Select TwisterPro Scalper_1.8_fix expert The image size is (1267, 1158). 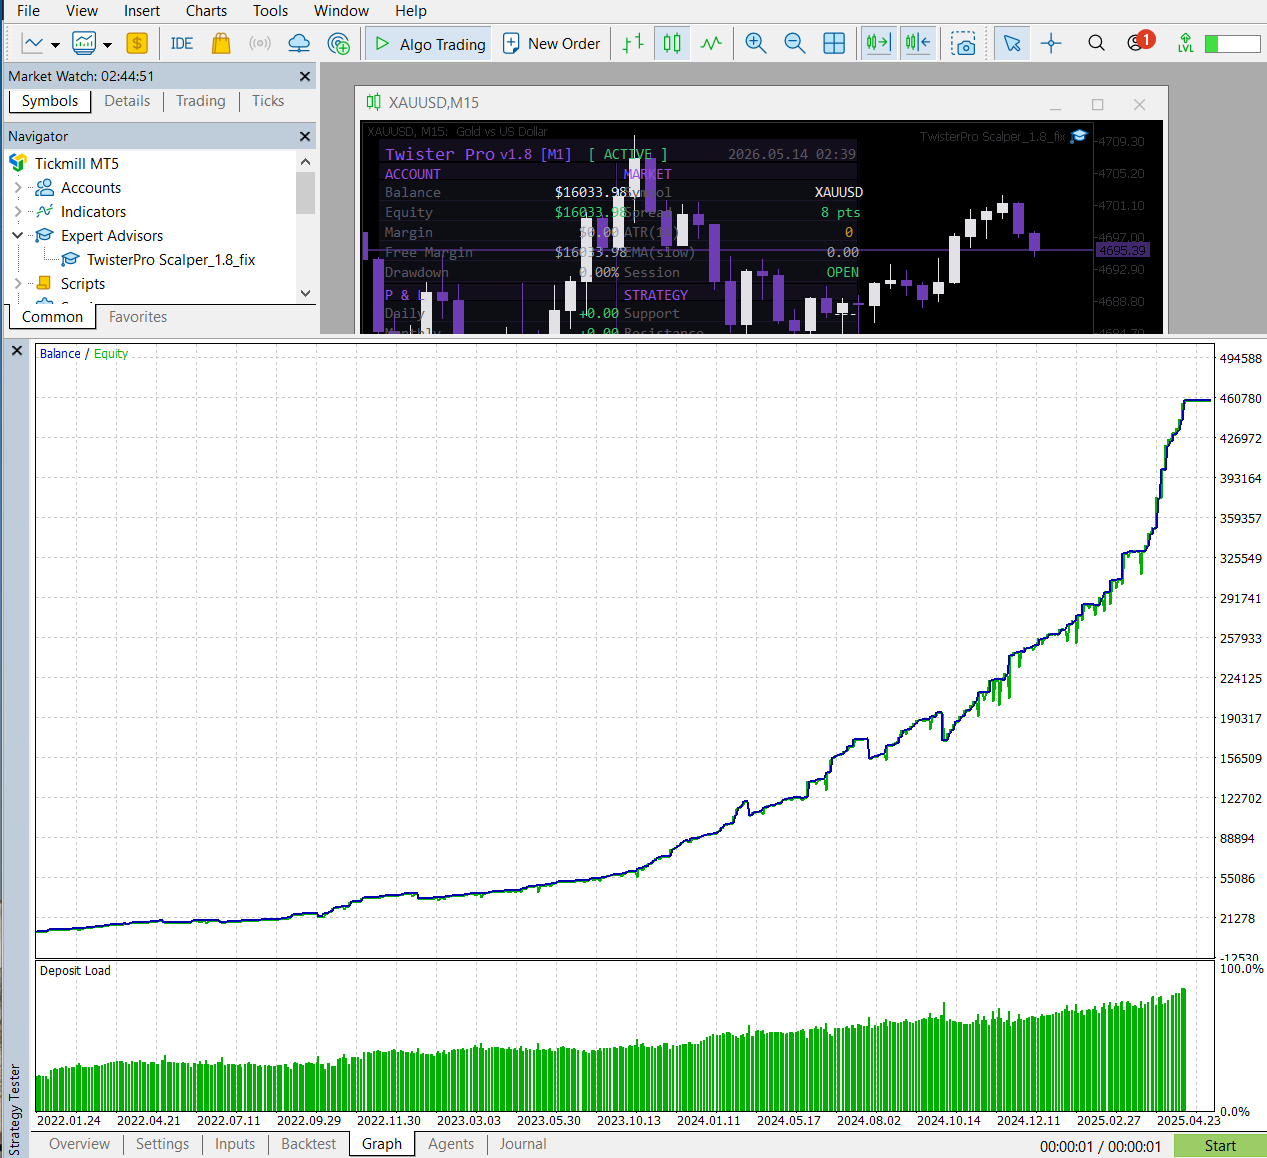(171, 259)
